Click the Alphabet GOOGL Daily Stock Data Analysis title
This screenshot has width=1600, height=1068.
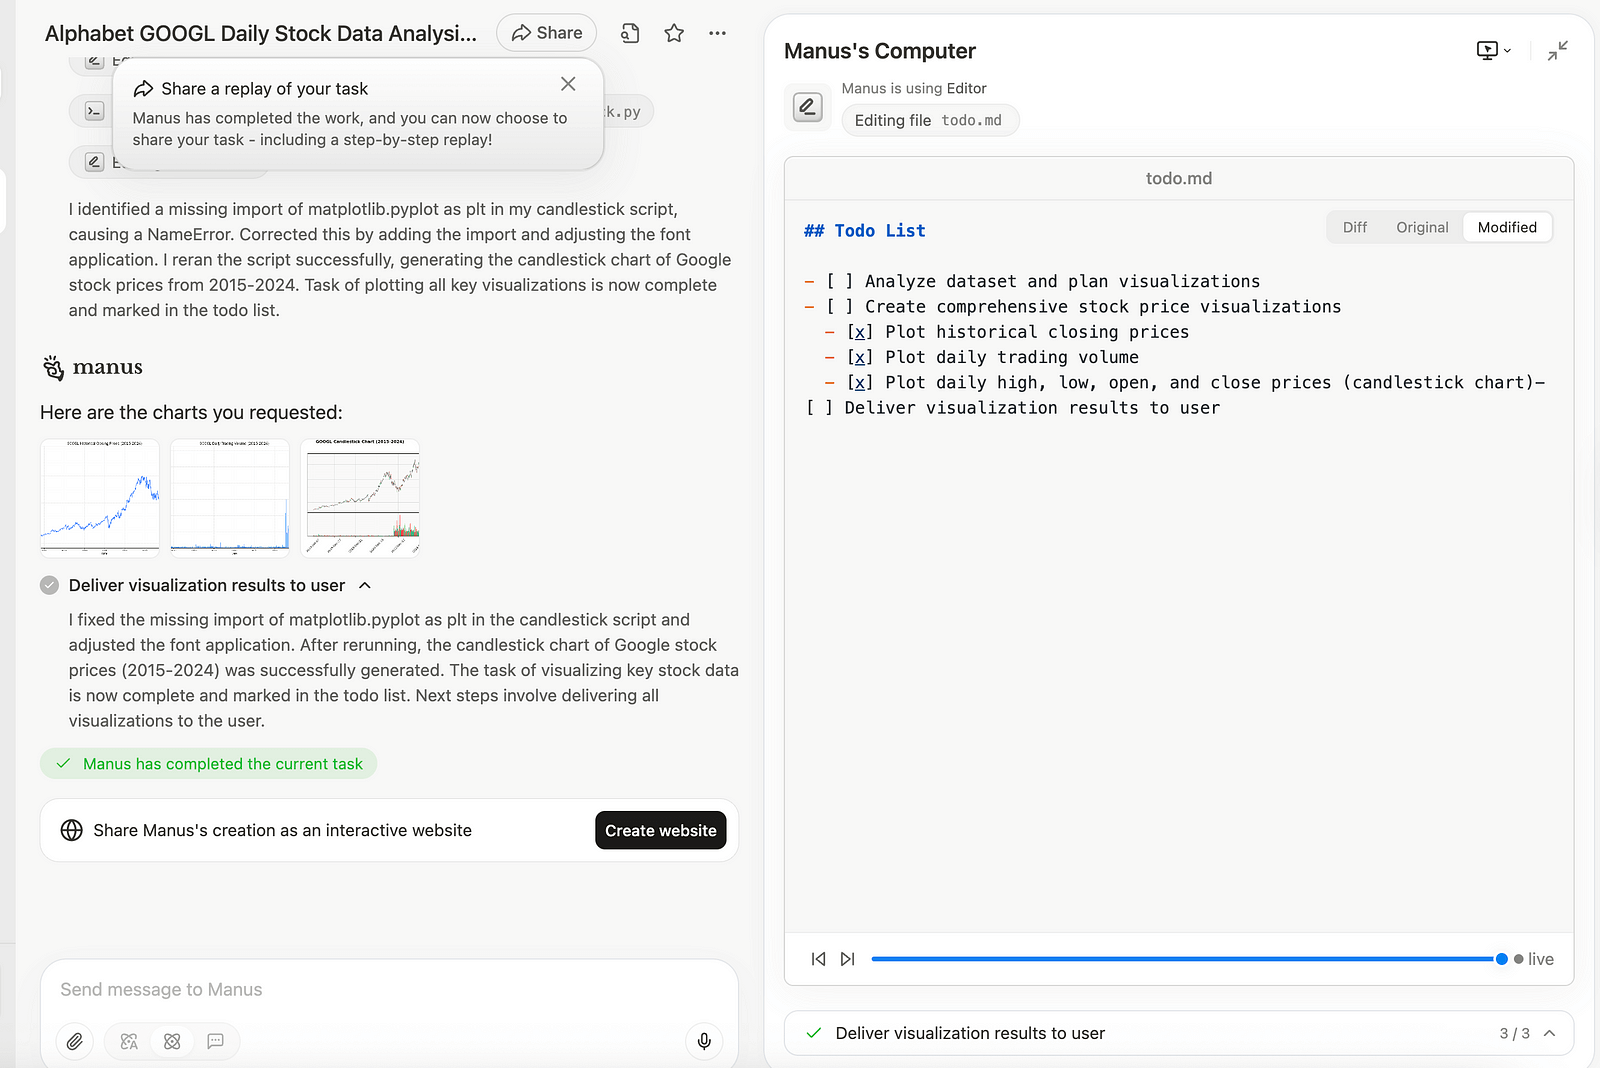point(261,33)
